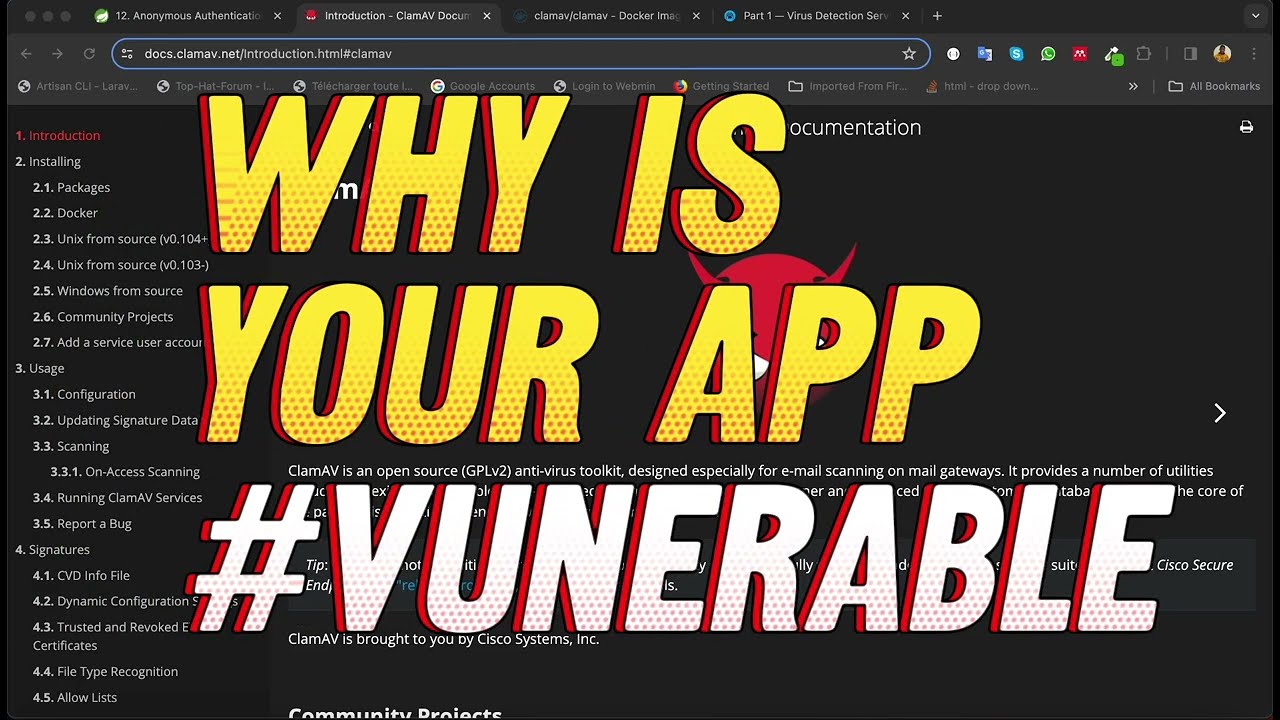Go to 2.1. Packages page
Screen dimensions: 1280x720
pos(71,187)
